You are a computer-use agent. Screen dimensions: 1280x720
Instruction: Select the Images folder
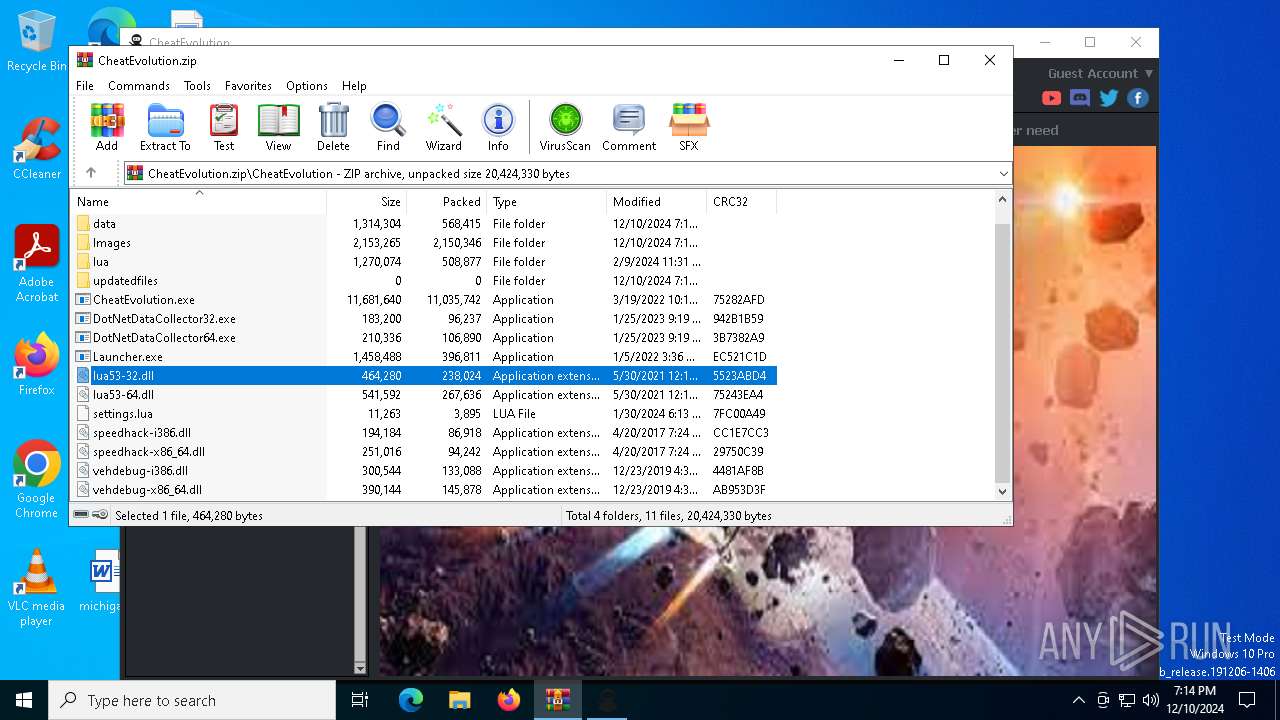pyautogui.click(x=424, y=243)
